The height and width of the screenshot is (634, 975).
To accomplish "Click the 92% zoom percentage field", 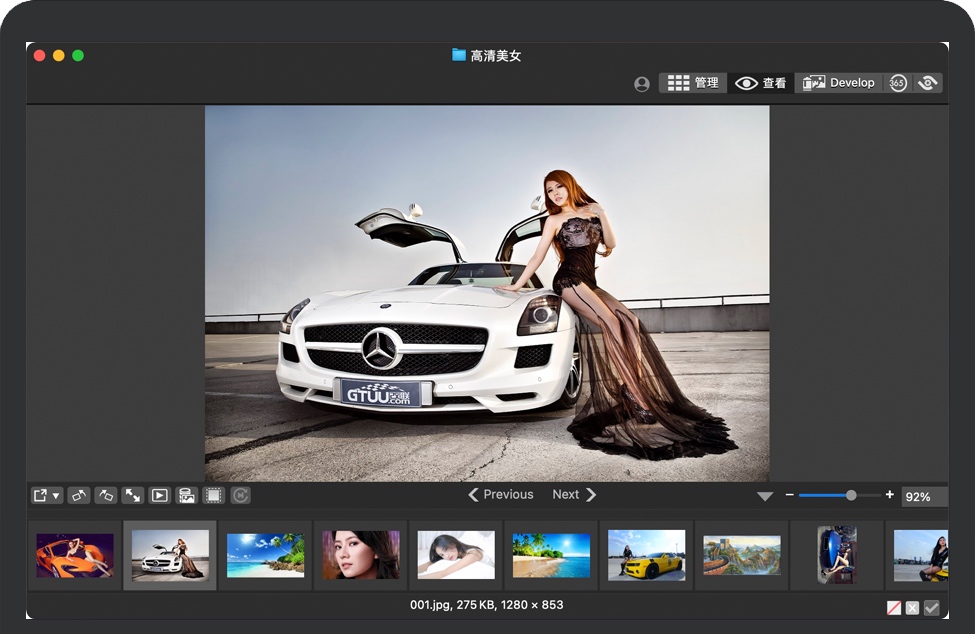I will coord(923,497).
